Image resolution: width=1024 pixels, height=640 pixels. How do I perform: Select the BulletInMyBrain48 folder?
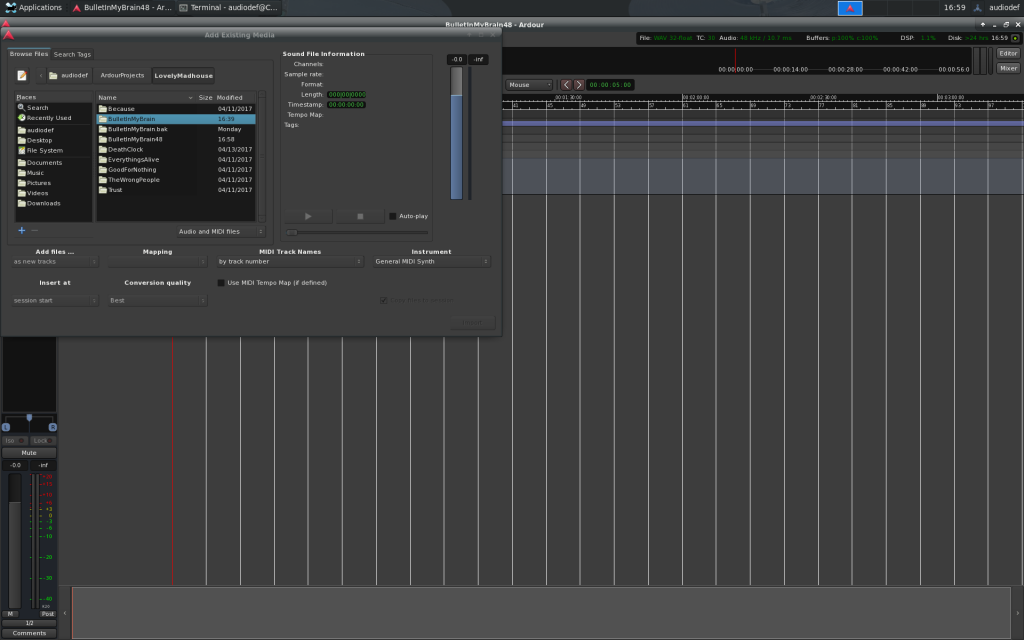pos(176,140)
